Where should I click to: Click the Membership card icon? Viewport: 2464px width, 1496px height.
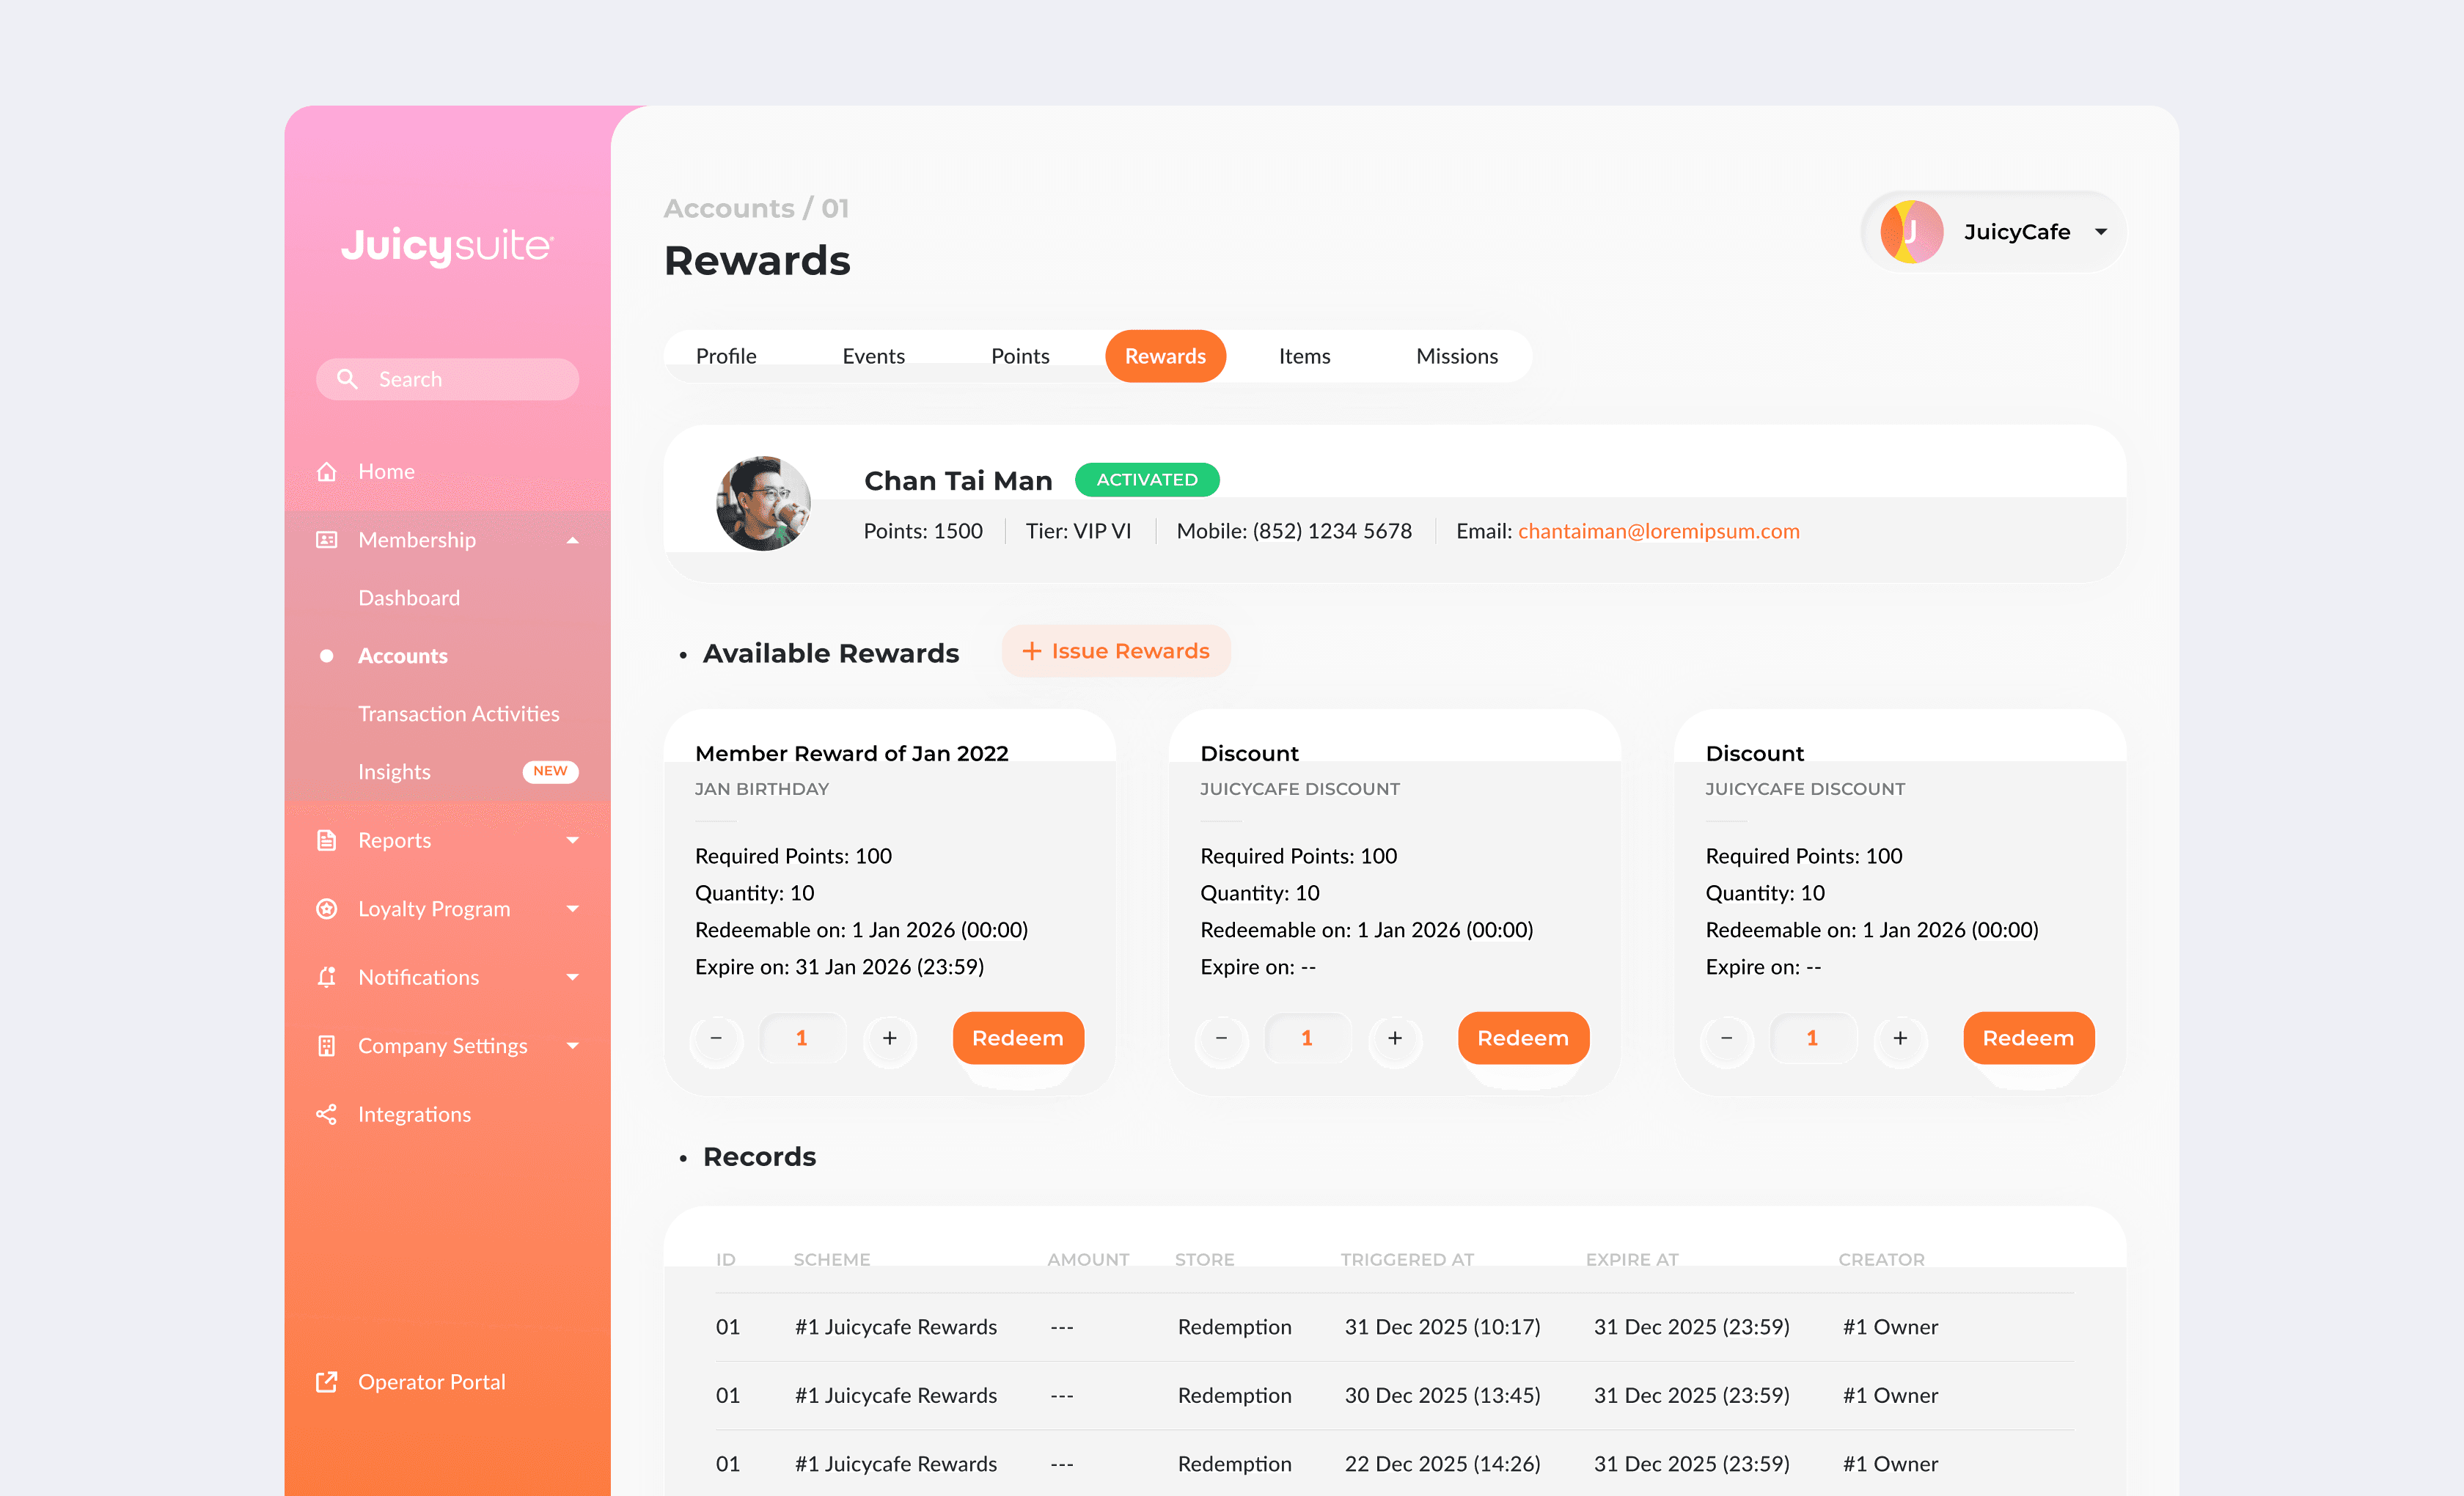(x=326, y=540)
